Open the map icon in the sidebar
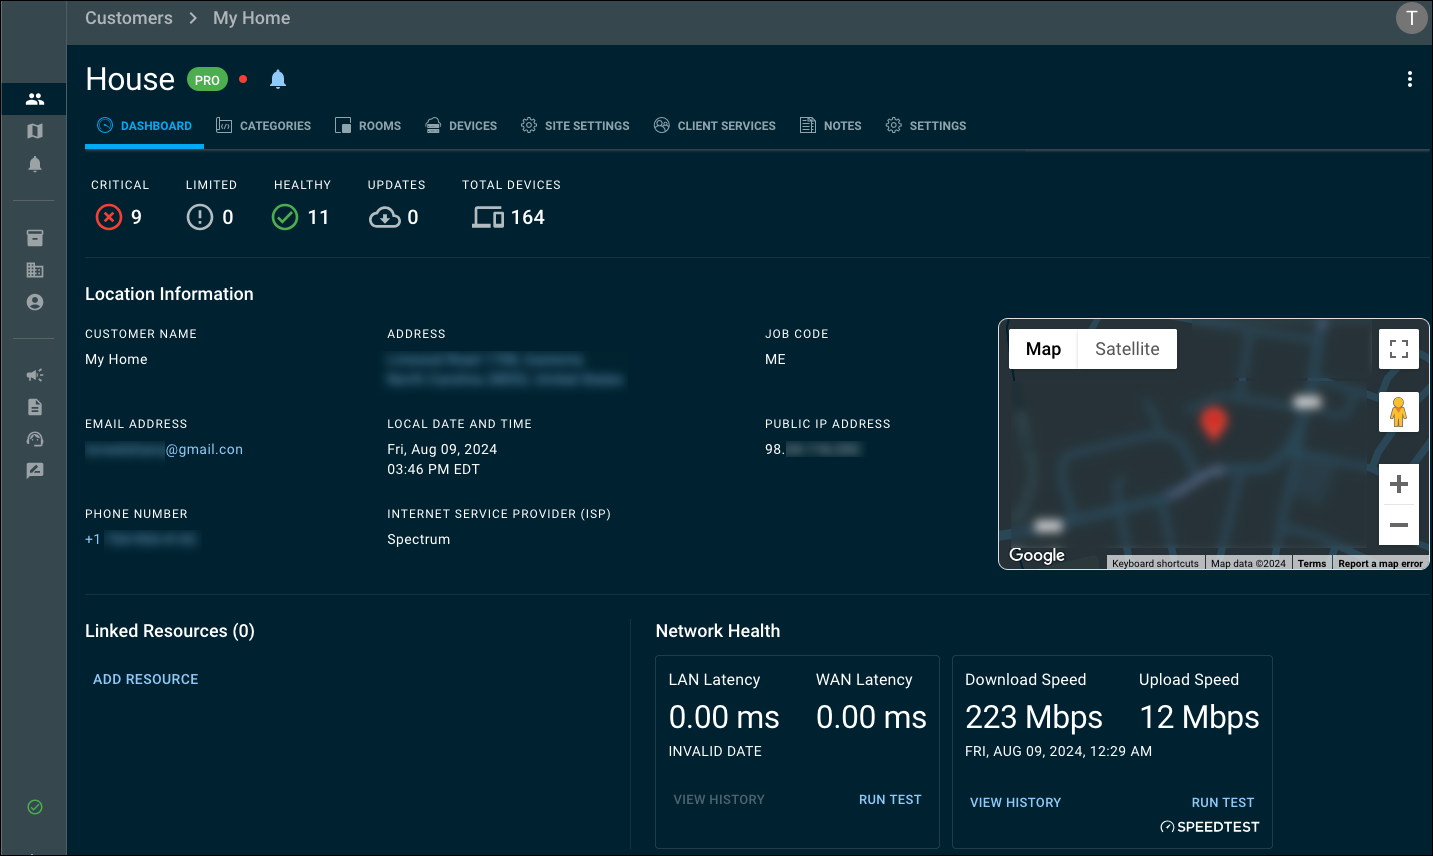The height and width of the screenshot is (856, 1433). (35, 131)
